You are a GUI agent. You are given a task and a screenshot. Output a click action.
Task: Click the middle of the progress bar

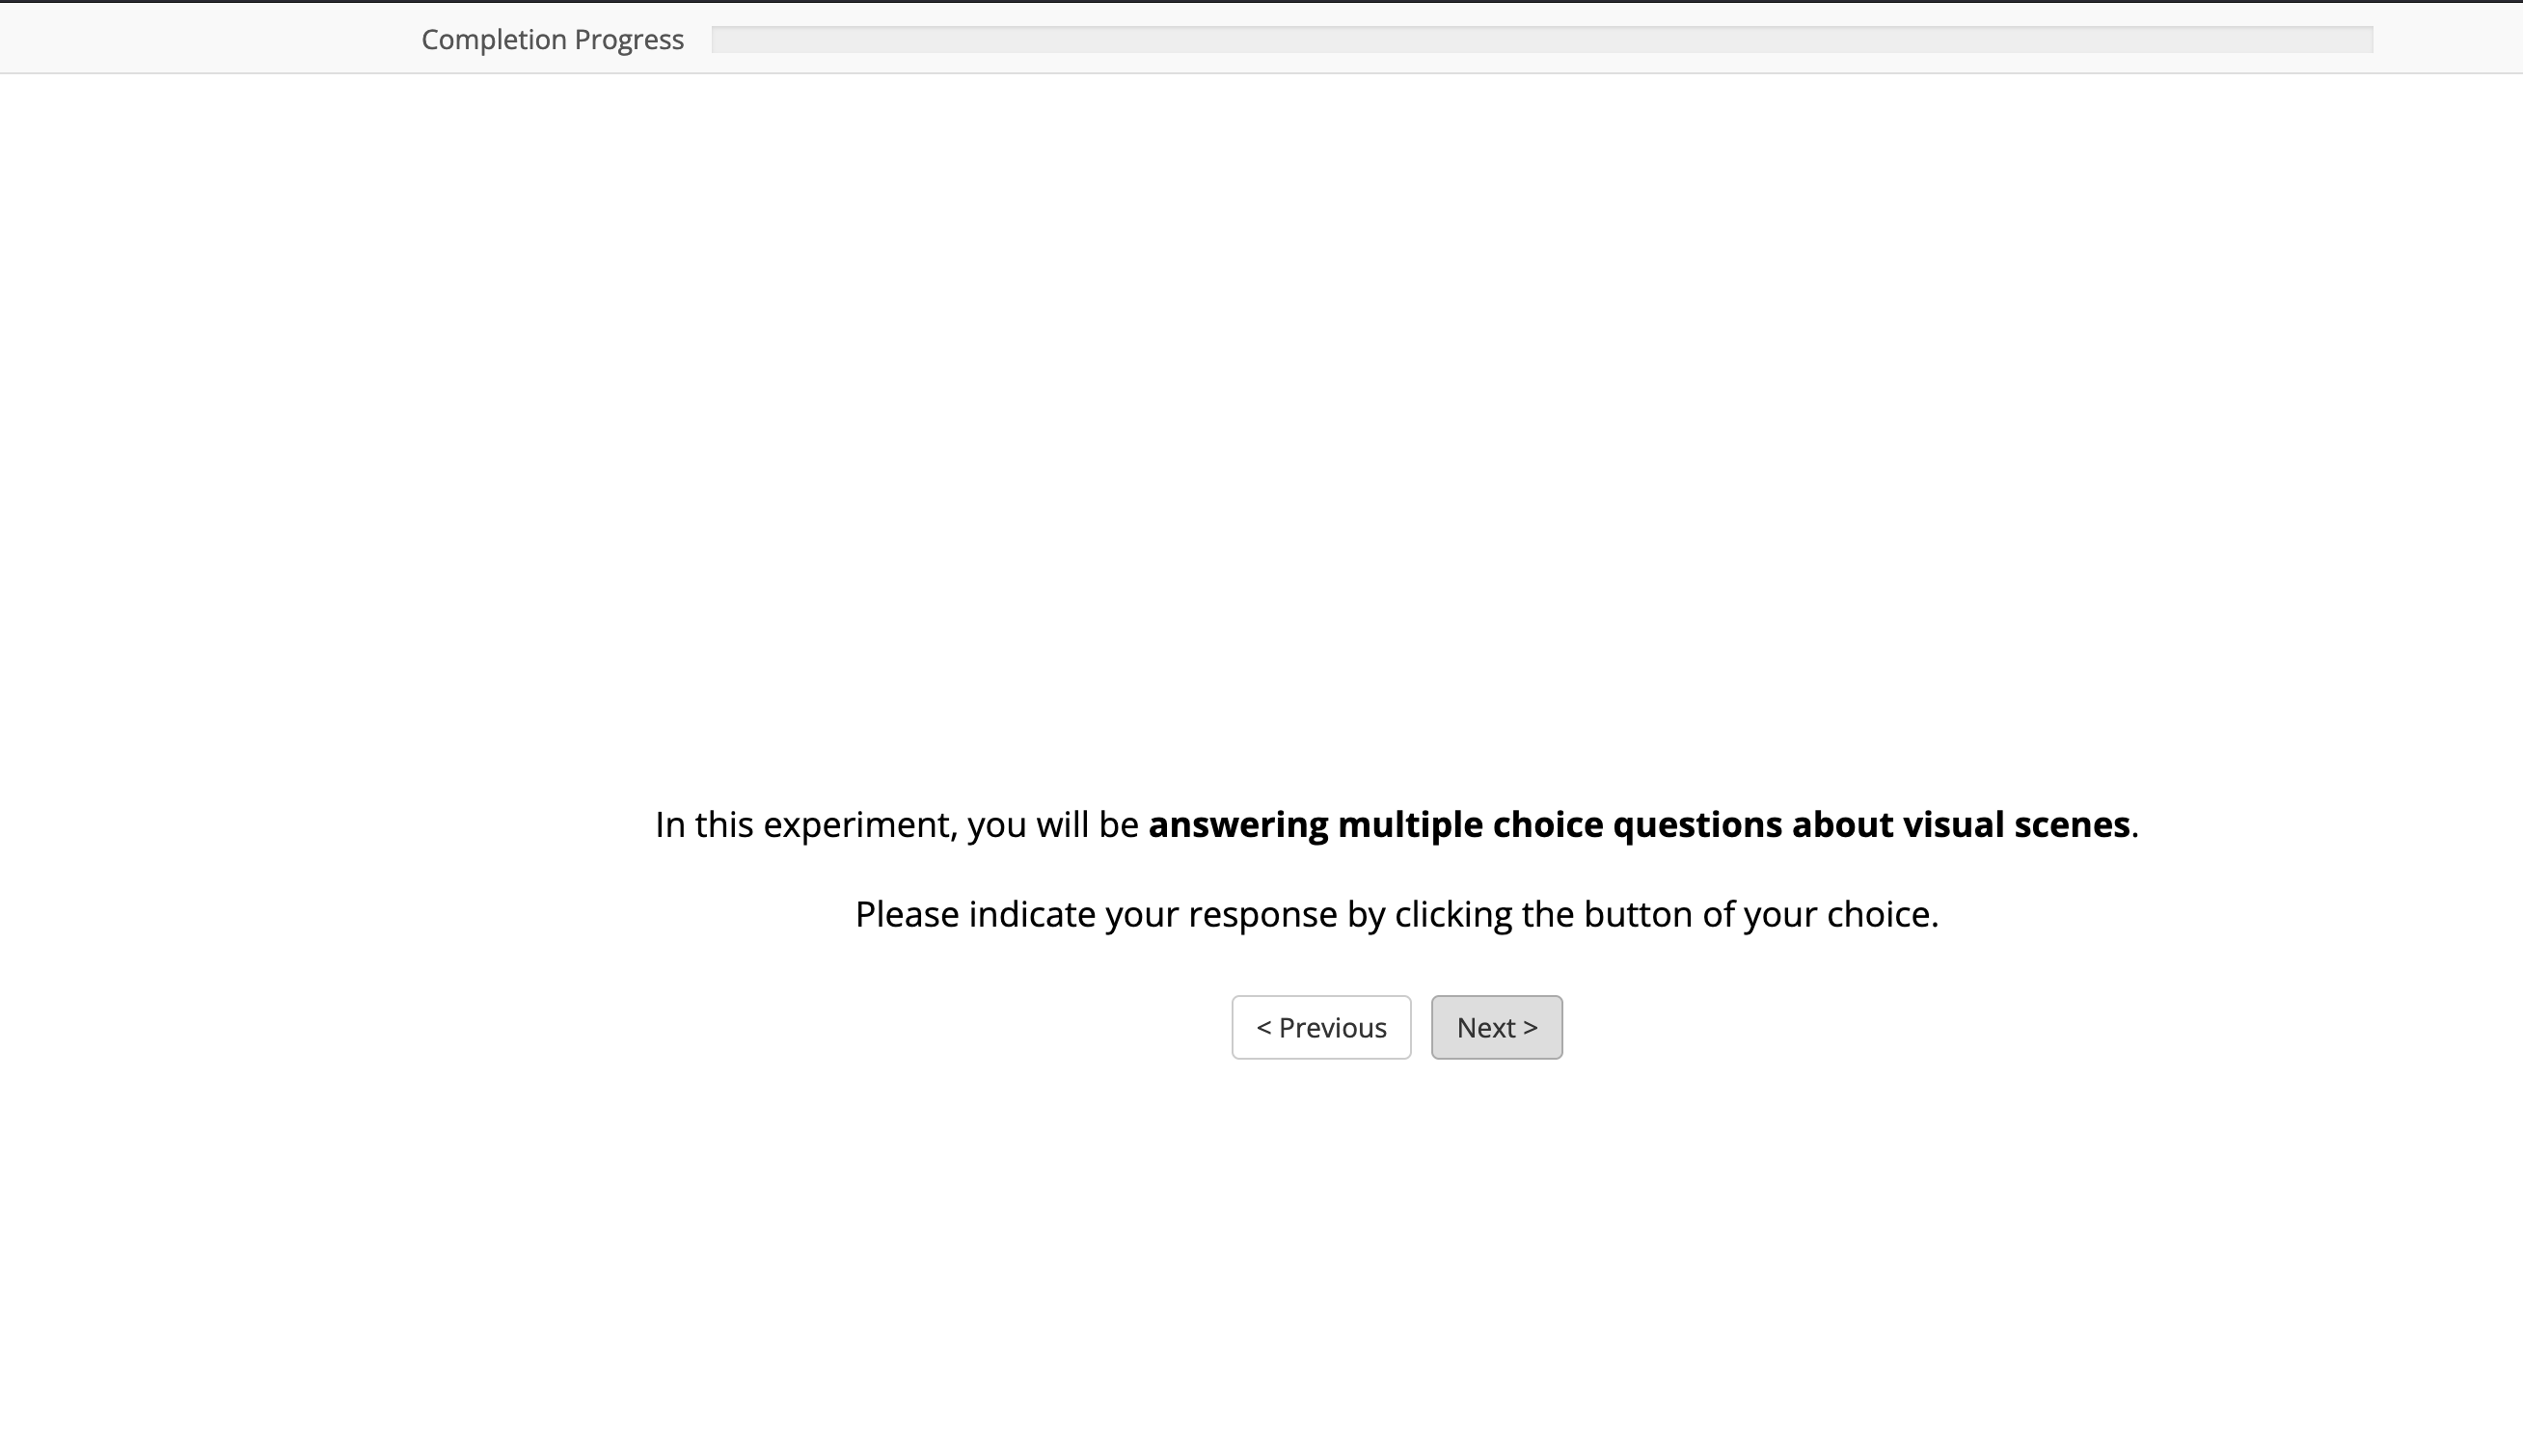1541,40
